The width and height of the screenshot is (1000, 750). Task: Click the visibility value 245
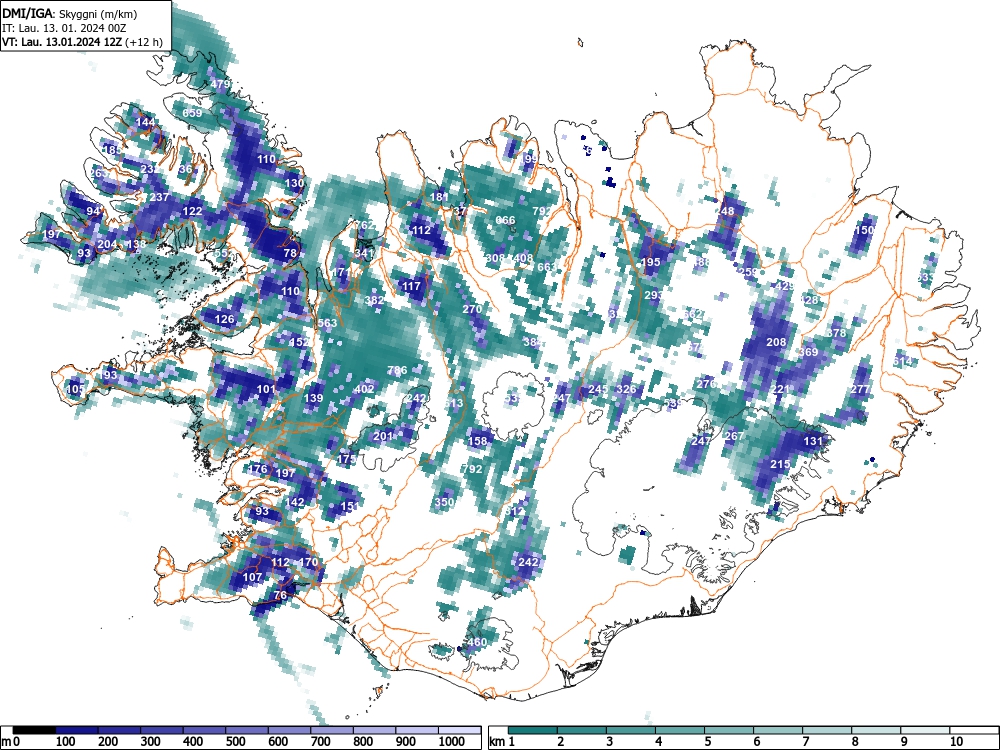tap(598, 389)
